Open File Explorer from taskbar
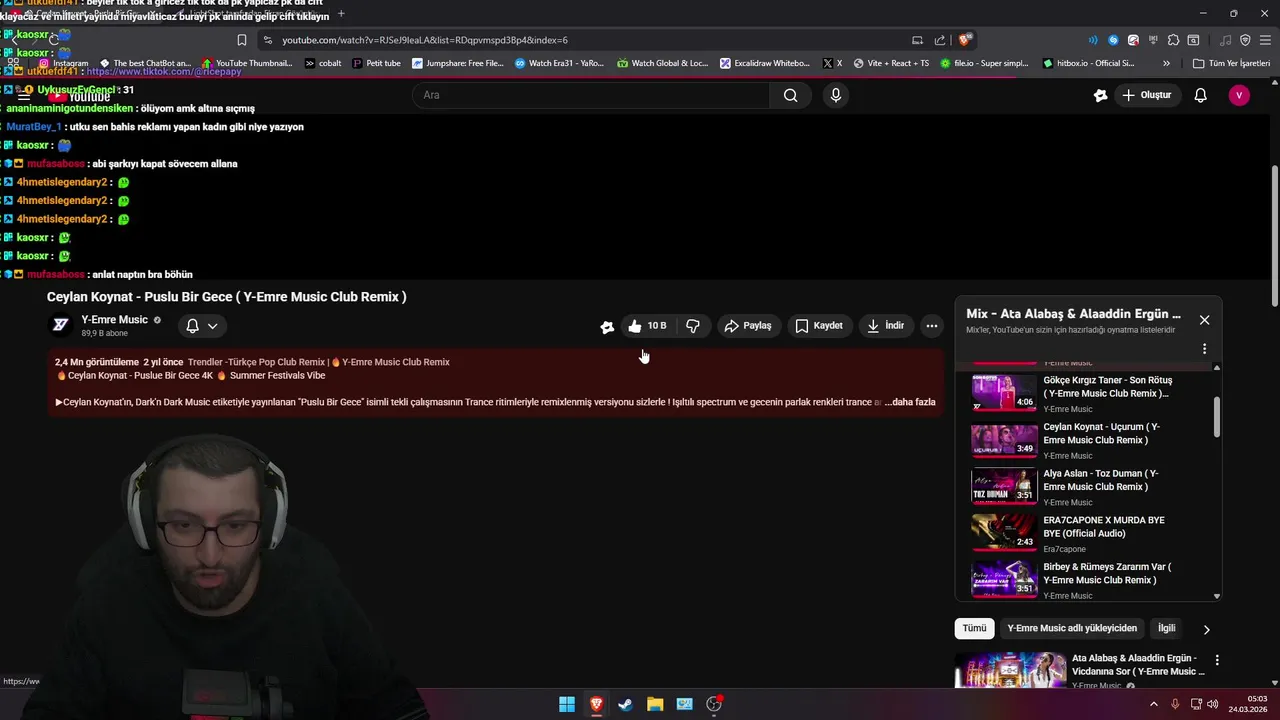 pyautogui.click(x=655, y=704)
